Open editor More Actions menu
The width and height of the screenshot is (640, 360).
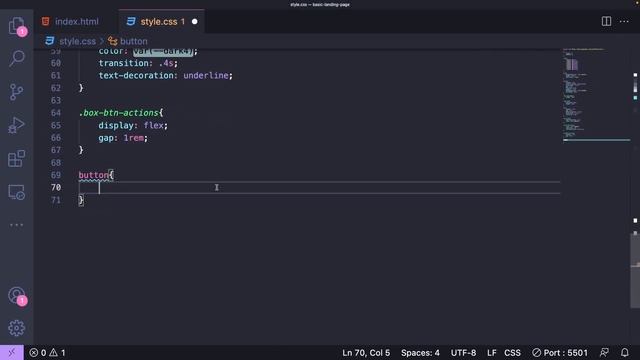coord(624,21)
